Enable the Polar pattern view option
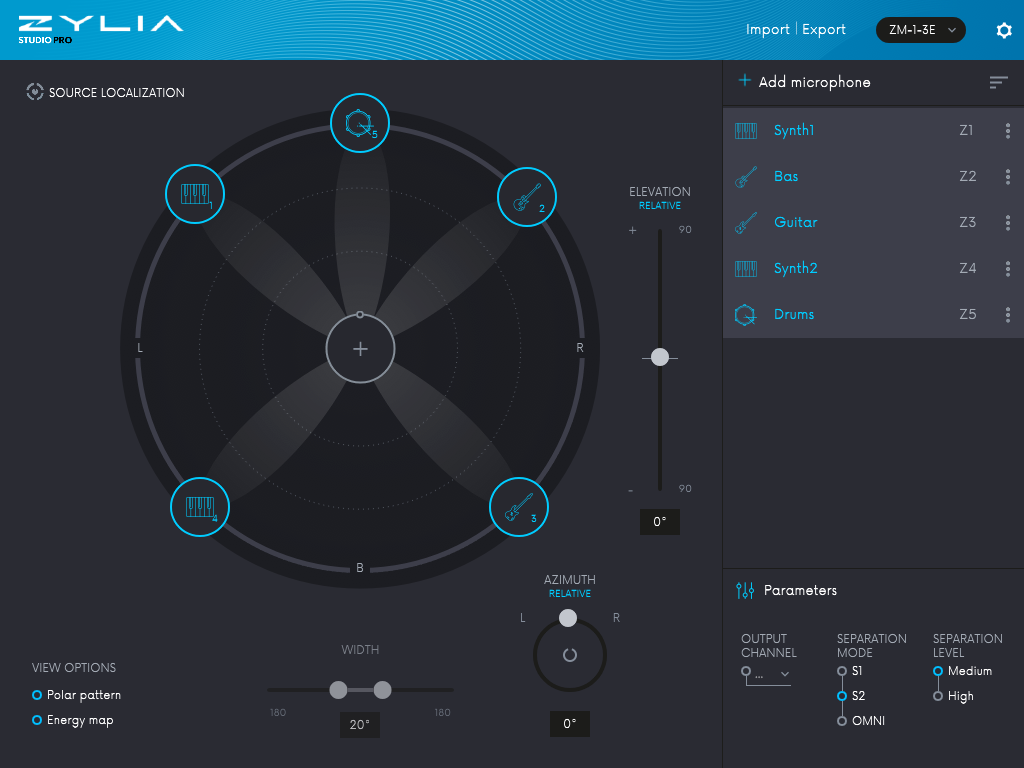Viewport: 1024px width, 768px height. coord(37,694)
